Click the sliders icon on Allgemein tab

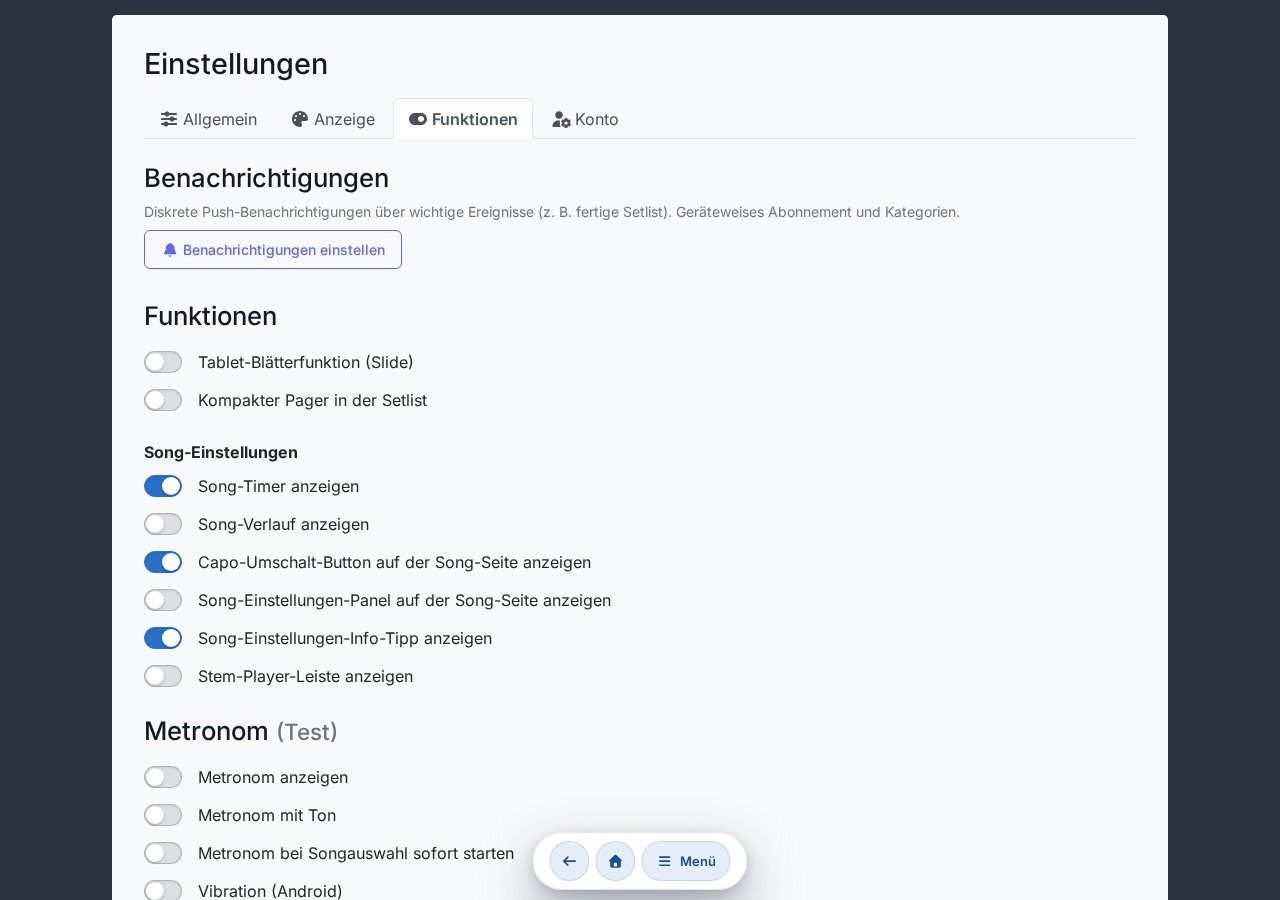(x=169, y=119)
